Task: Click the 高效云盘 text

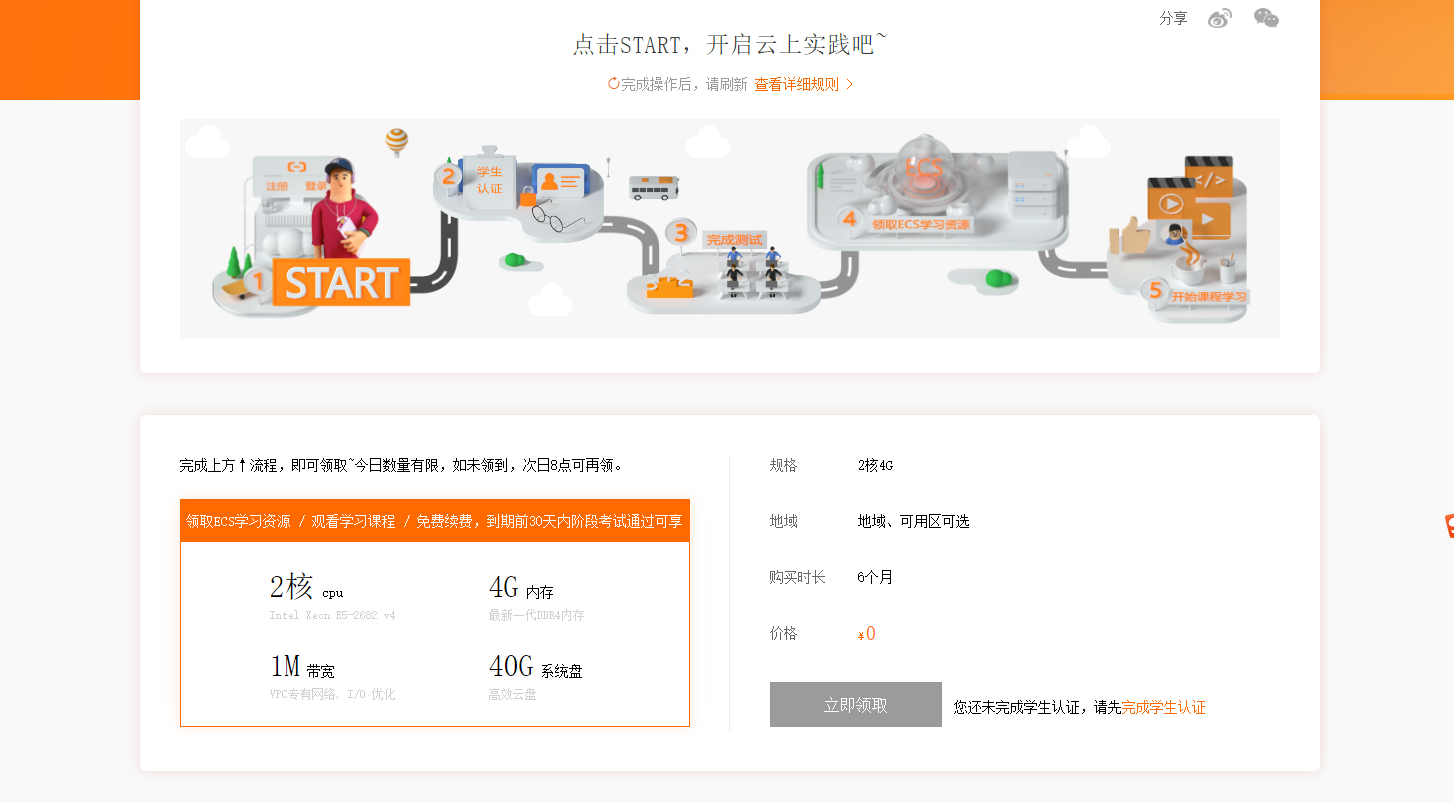Action: (x=513, y=694)
